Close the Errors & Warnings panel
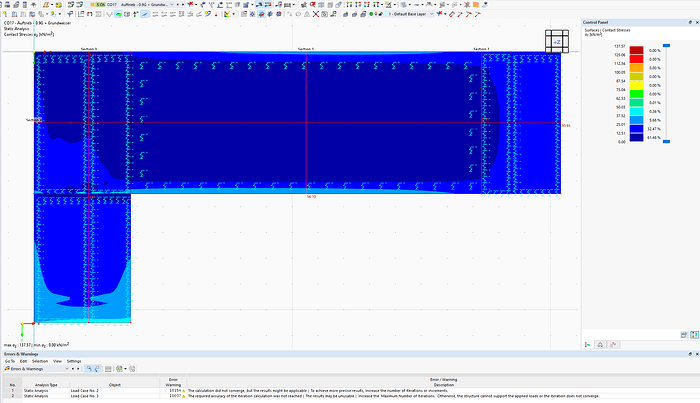The width and height of the screenshot is (700, 403). [x=696, y=354]
